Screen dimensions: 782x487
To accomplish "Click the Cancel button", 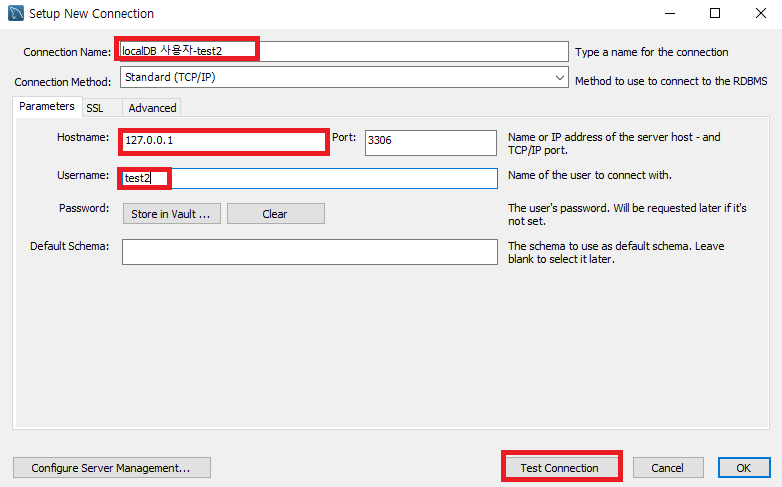I will point(668,468).
